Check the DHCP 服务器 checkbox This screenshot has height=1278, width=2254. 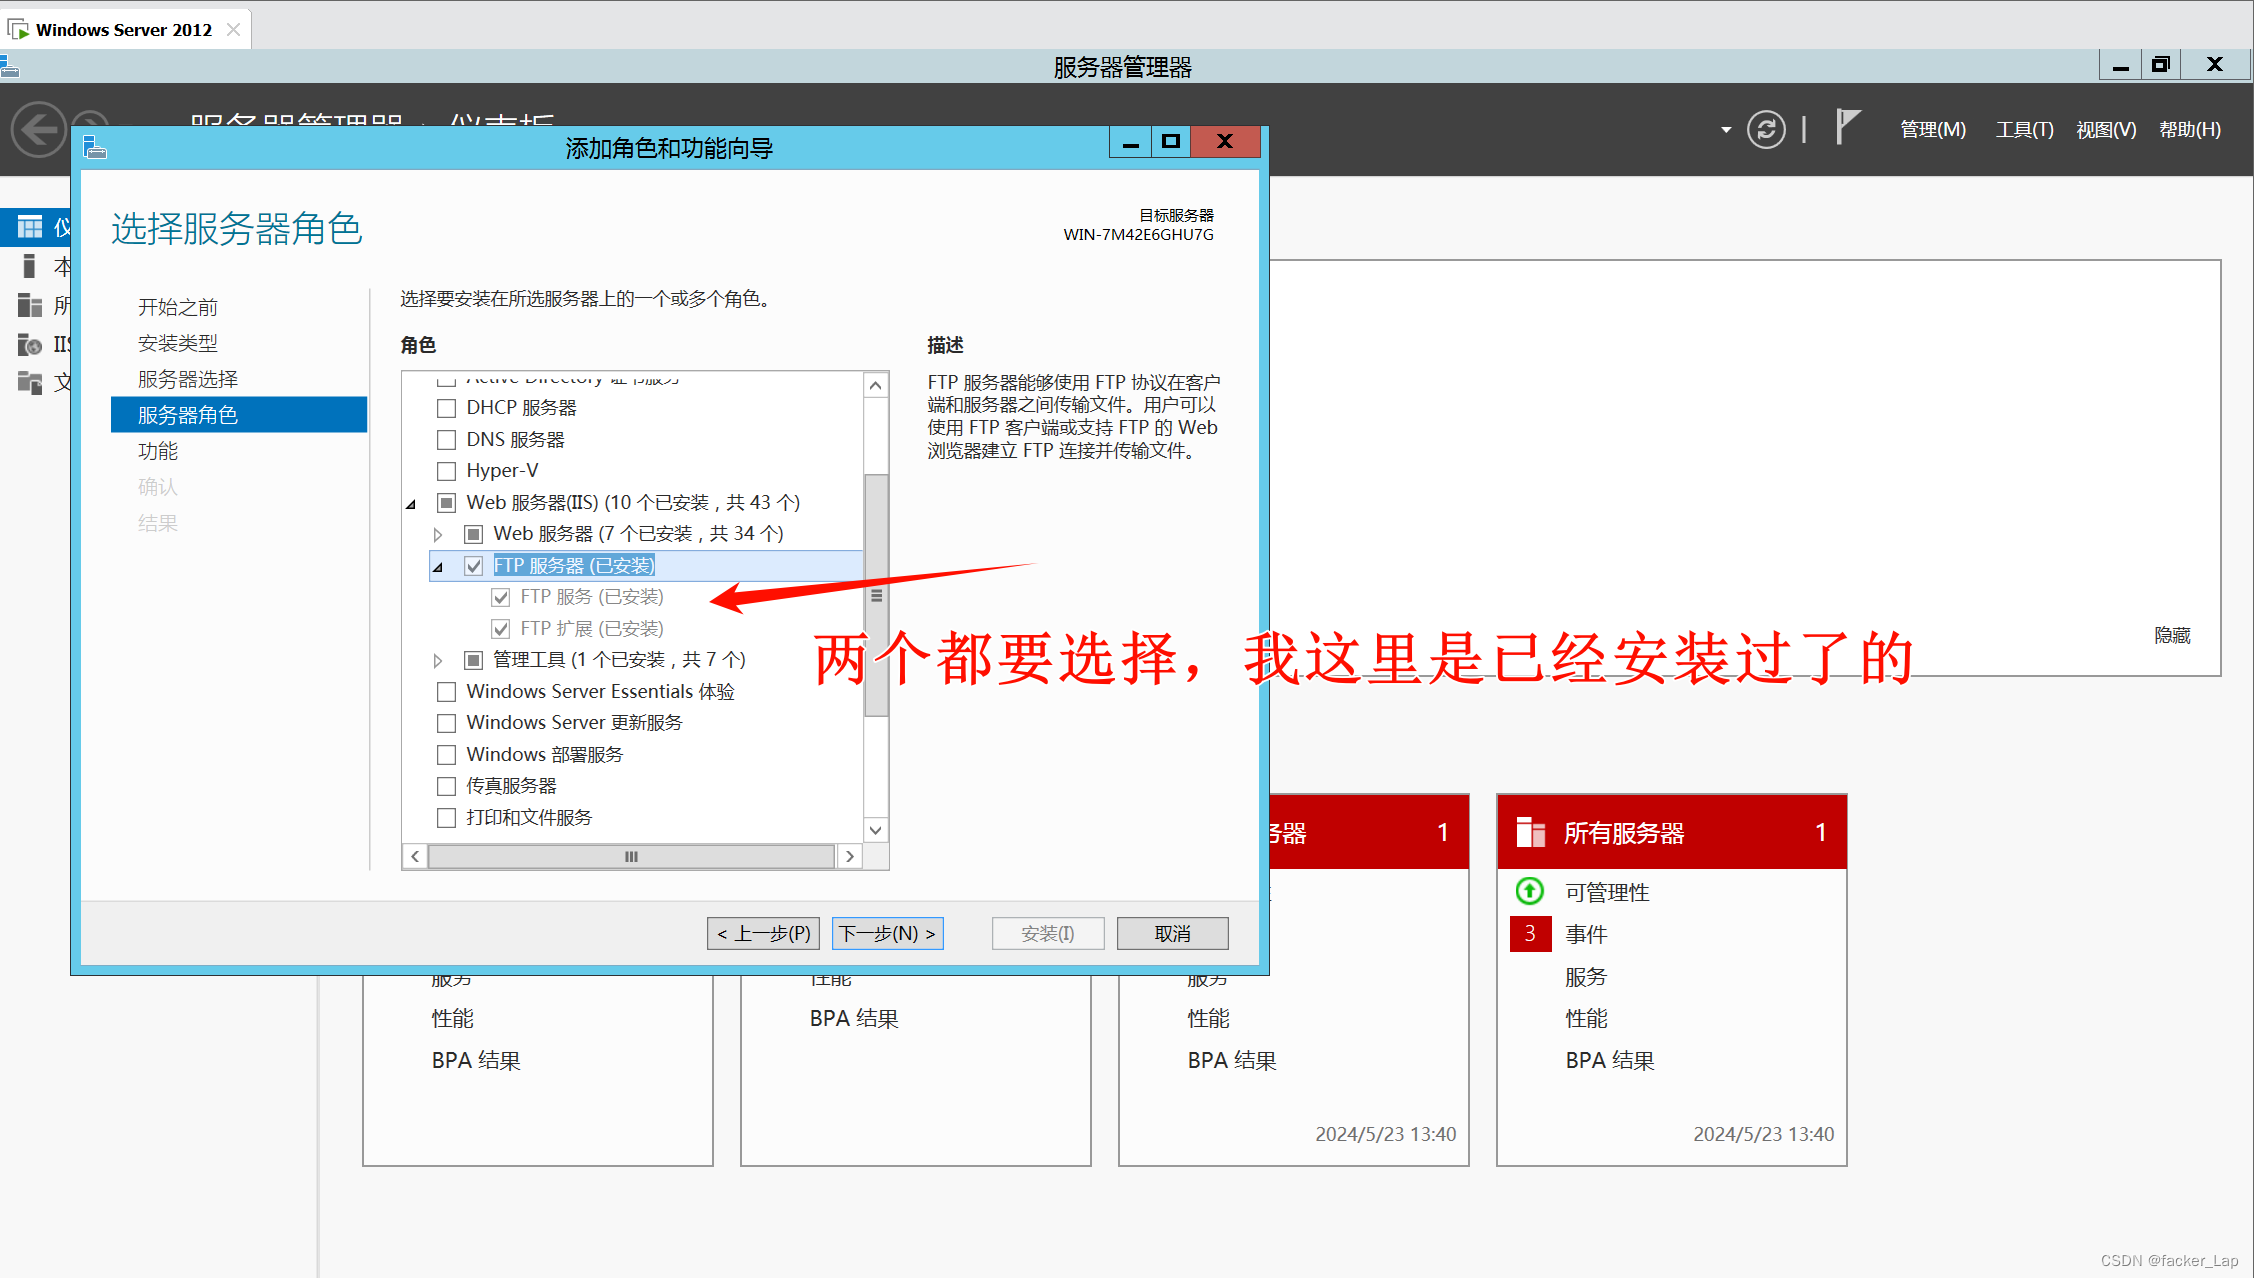point(447,408)
